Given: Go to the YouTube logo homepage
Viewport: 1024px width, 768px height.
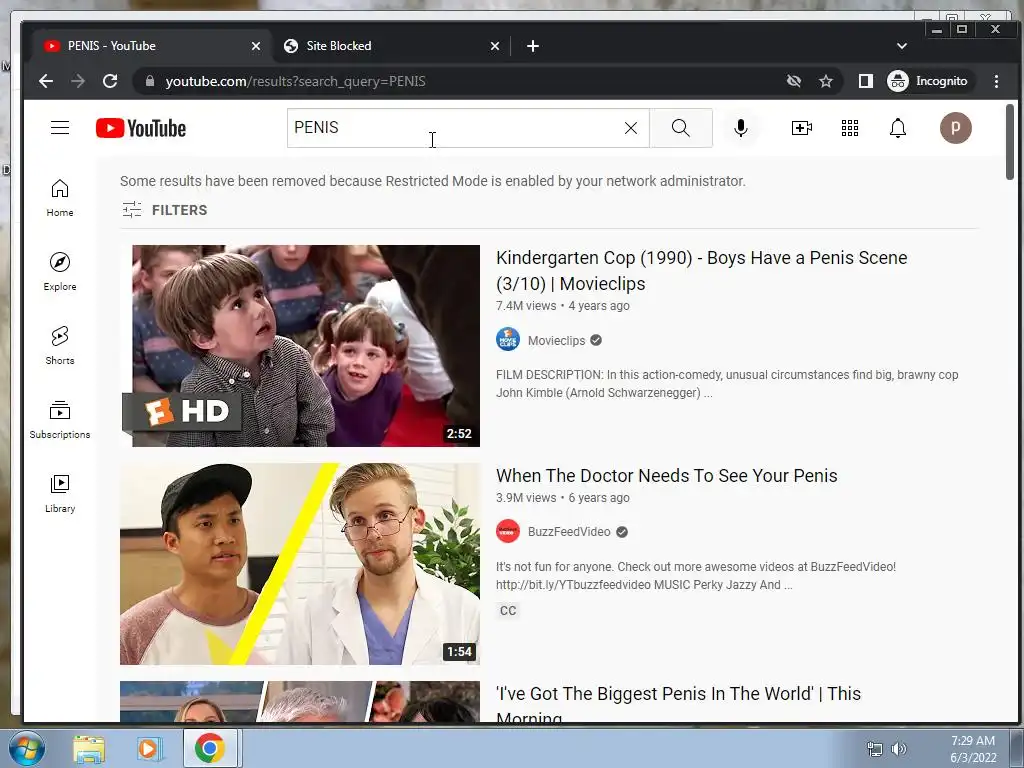Looking at the screenshot, I should (x=140, y=128).
